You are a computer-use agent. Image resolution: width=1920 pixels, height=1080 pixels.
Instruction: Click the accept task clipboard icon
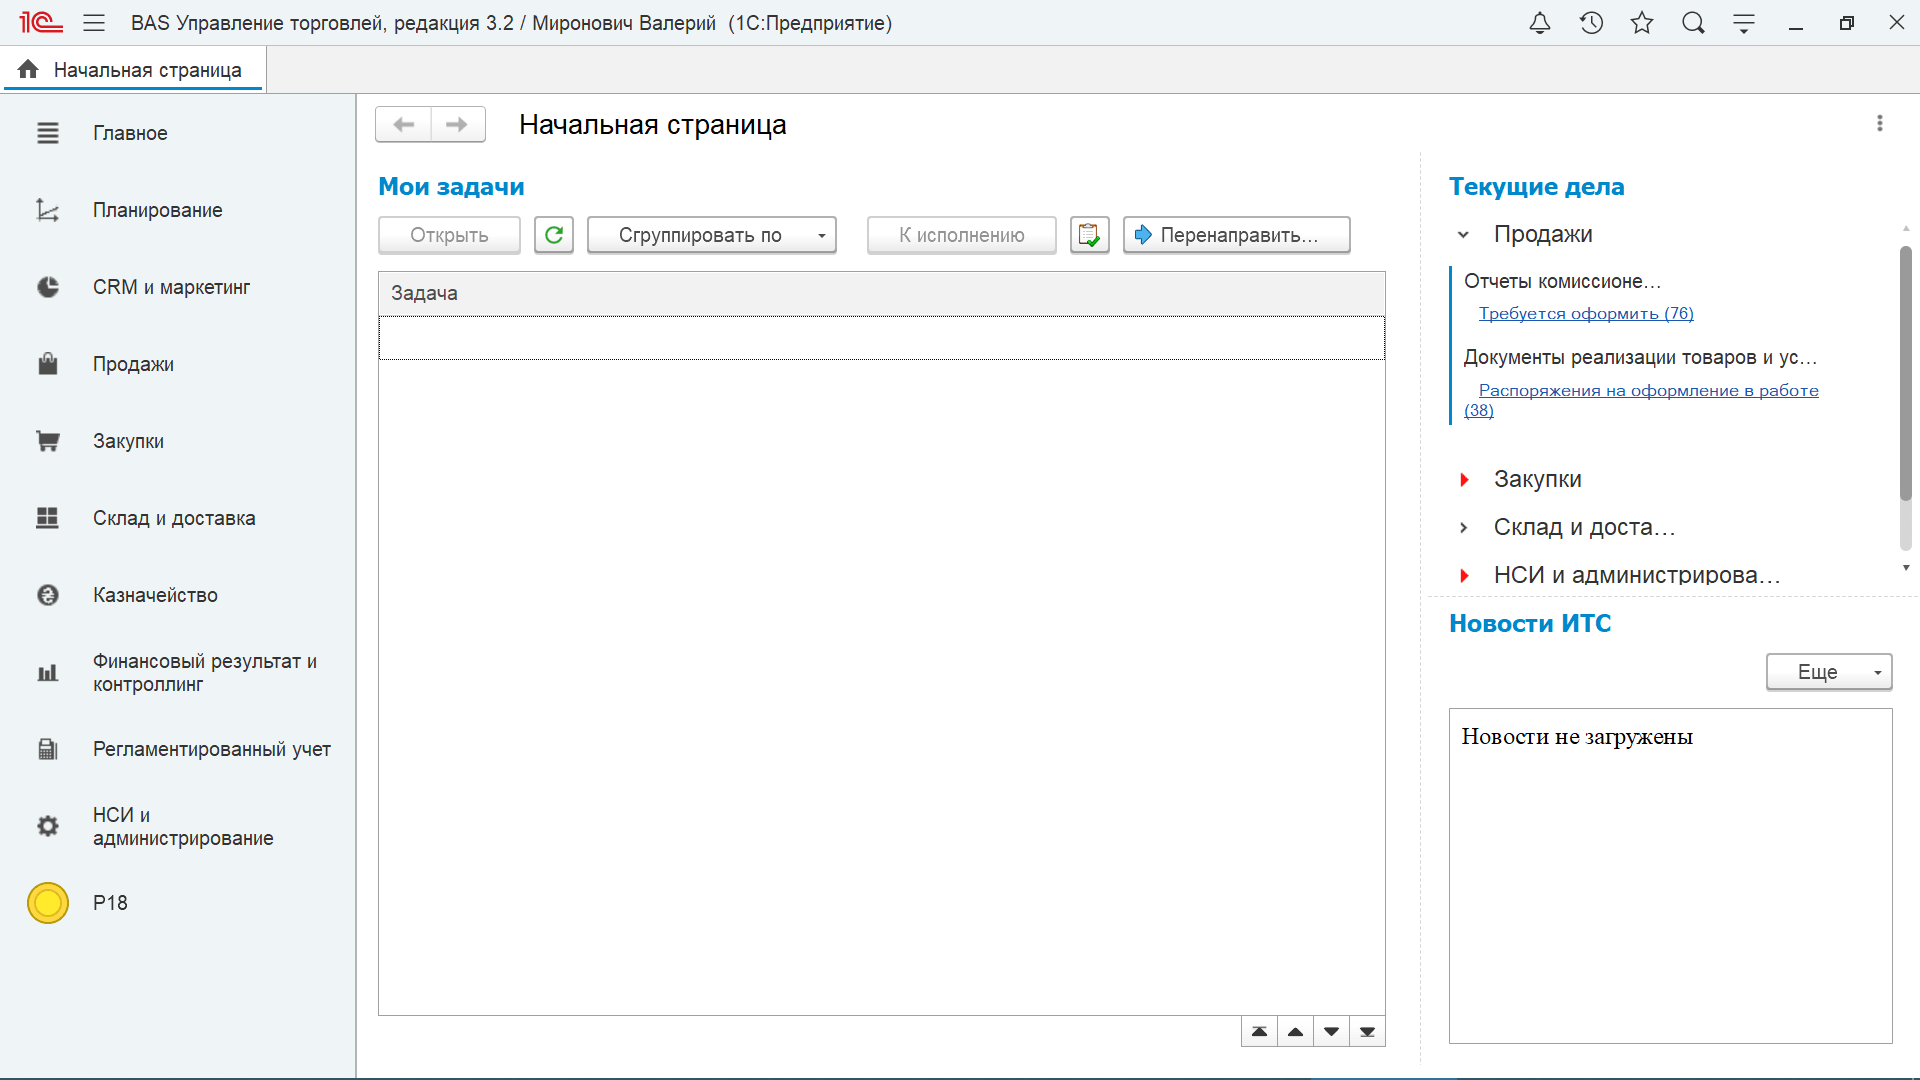coord(1089,235)
